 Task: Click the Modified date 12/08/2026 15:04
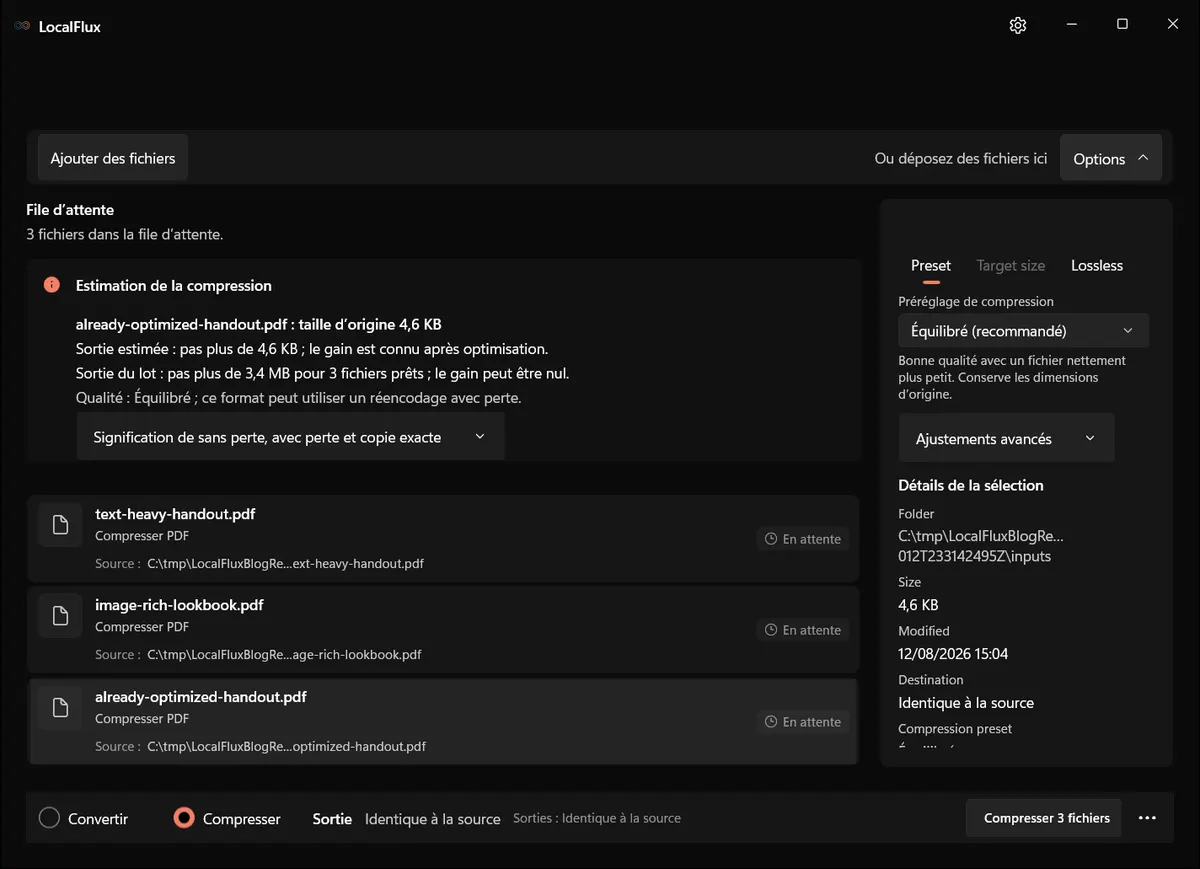tap(953, 654)
